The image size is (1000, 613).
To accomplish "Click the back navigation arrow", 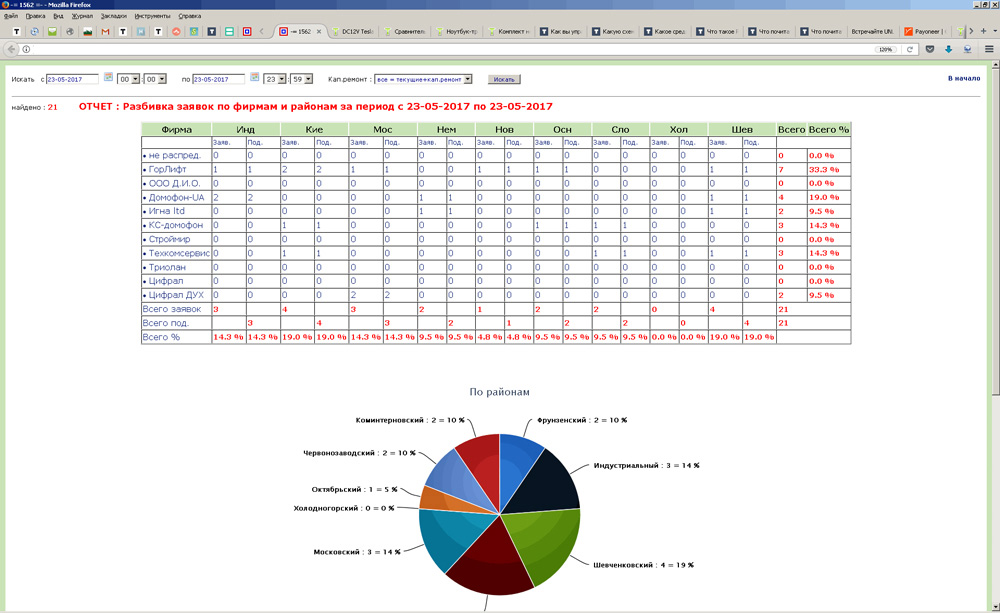I will pos(11,49).
